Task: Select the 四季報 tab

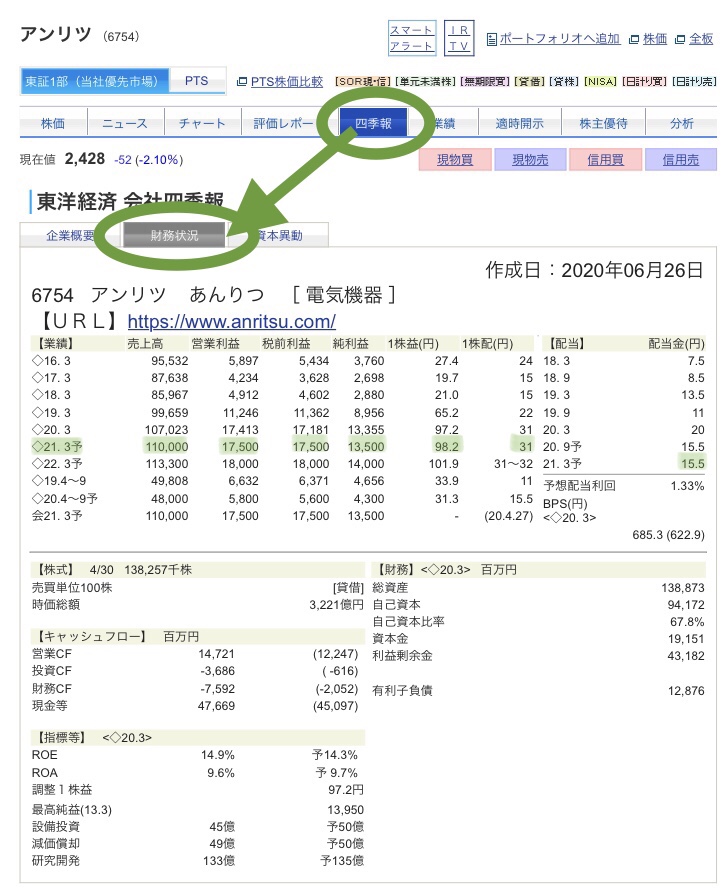Action: pos(373,123)
